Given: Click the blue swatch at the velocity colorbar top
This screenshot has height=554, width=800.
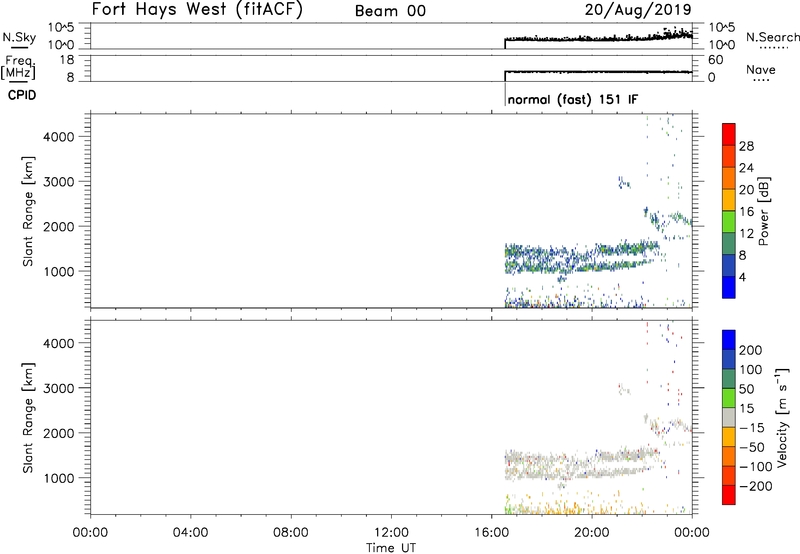Looking at the screenshot, I should click(729, 340).
